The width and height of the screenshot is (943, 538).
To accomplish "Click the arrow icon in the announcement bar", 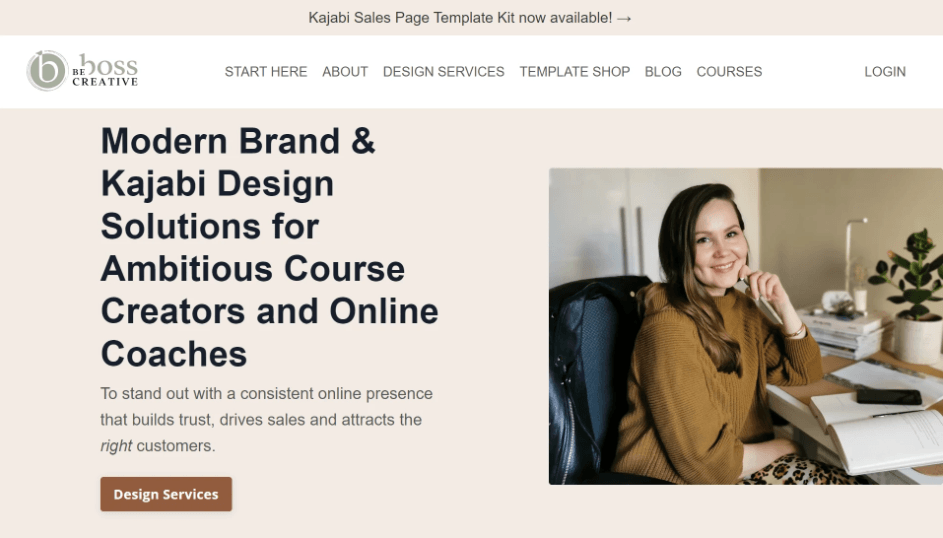I will [x=624, y=19].
